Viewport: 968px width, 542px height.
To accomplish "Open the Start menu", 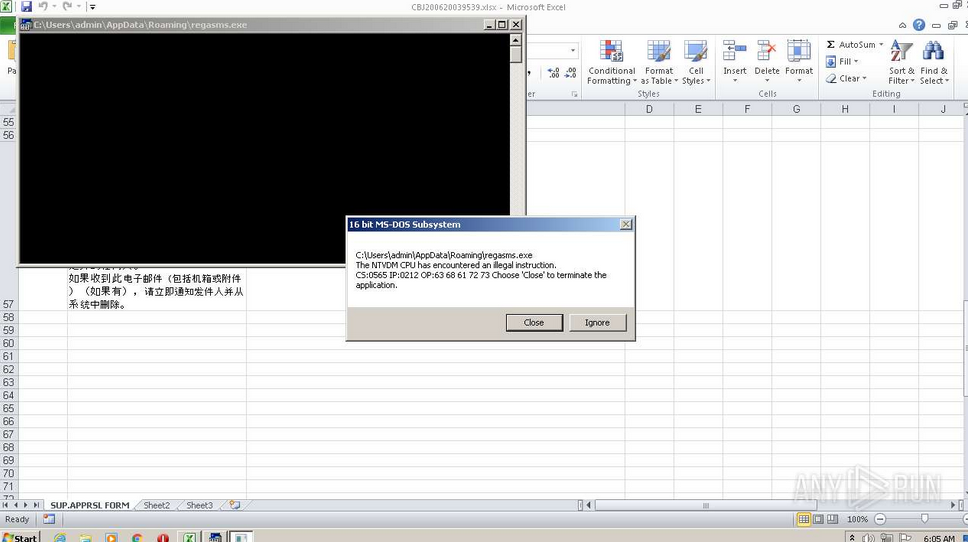I will tap(20, 538).
